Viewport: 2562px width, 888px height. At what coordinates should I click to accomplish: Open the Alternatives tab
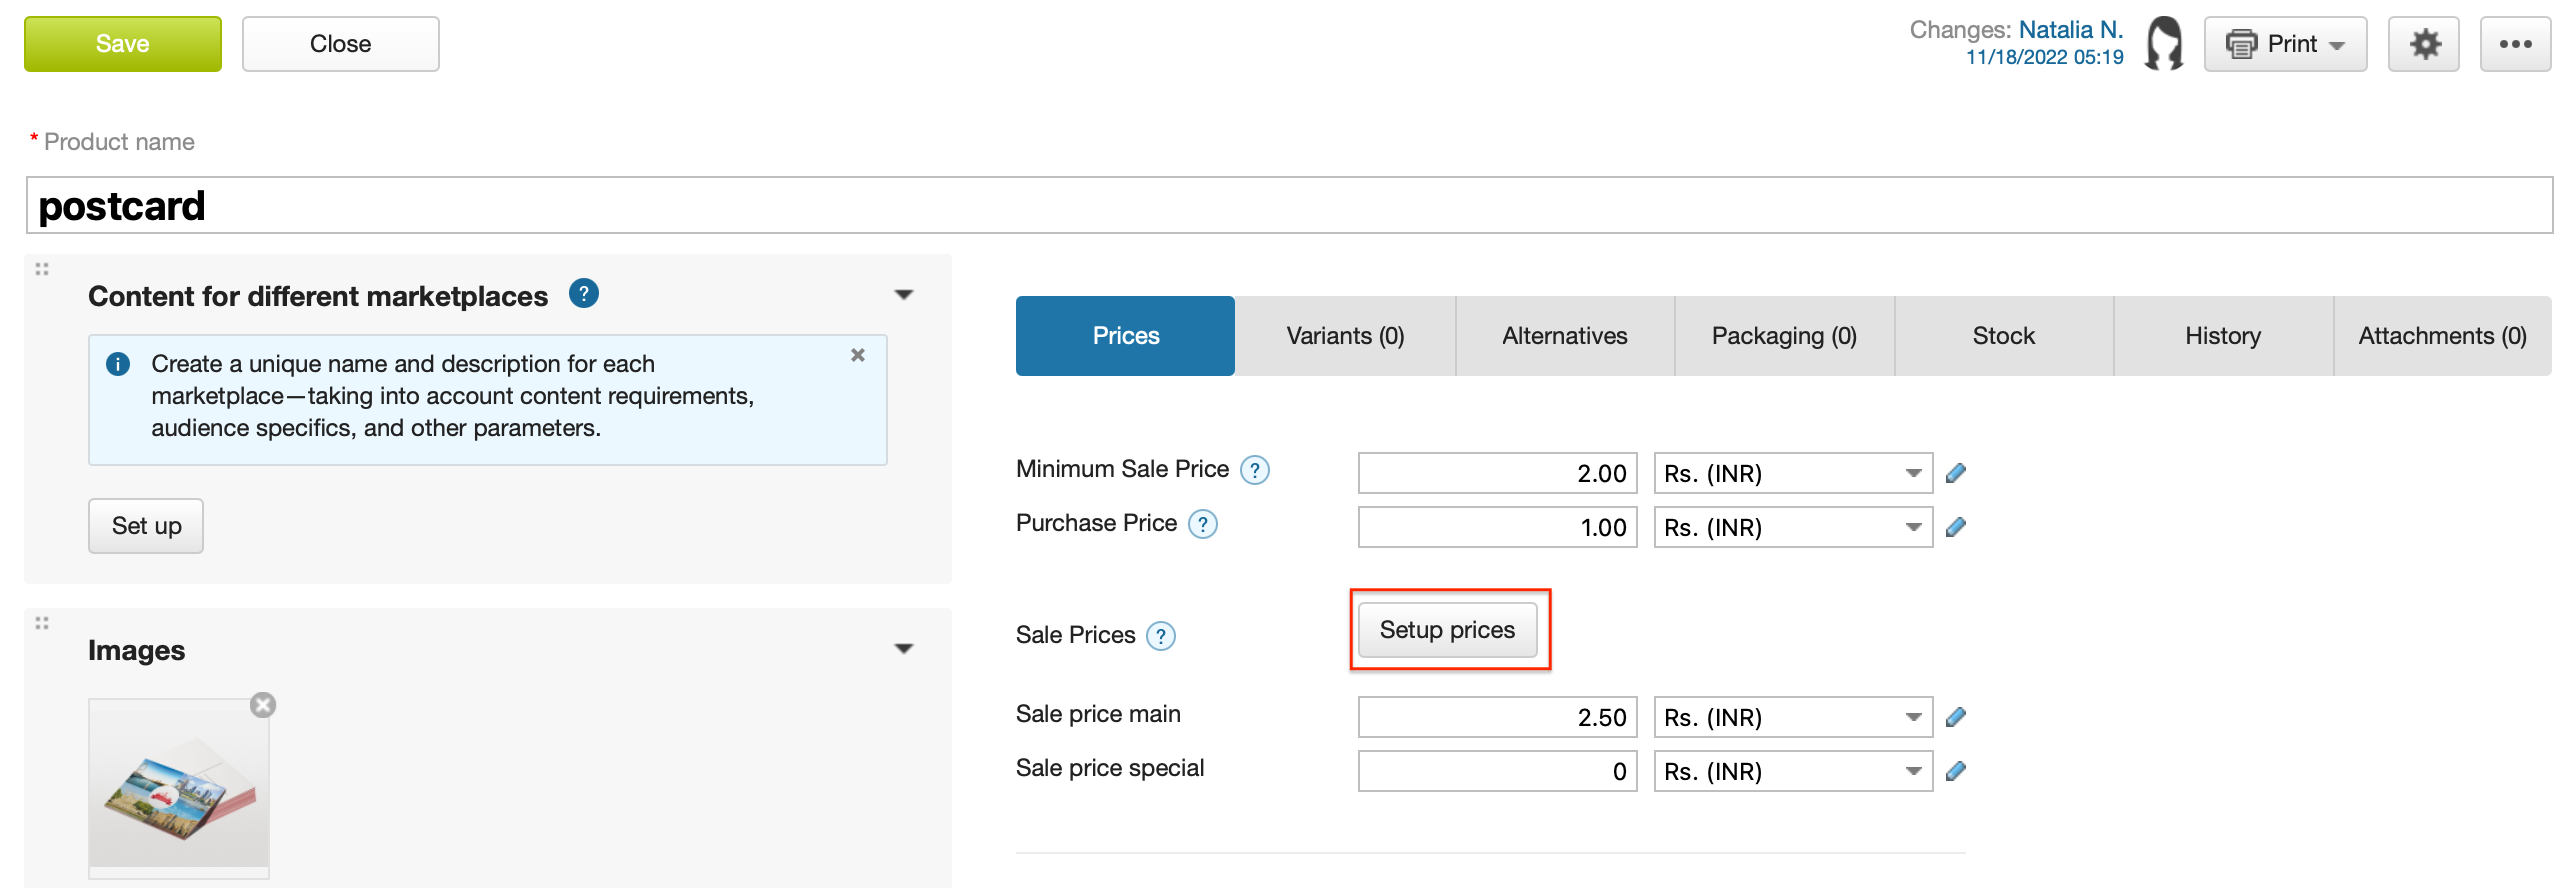pos(1565,336)
